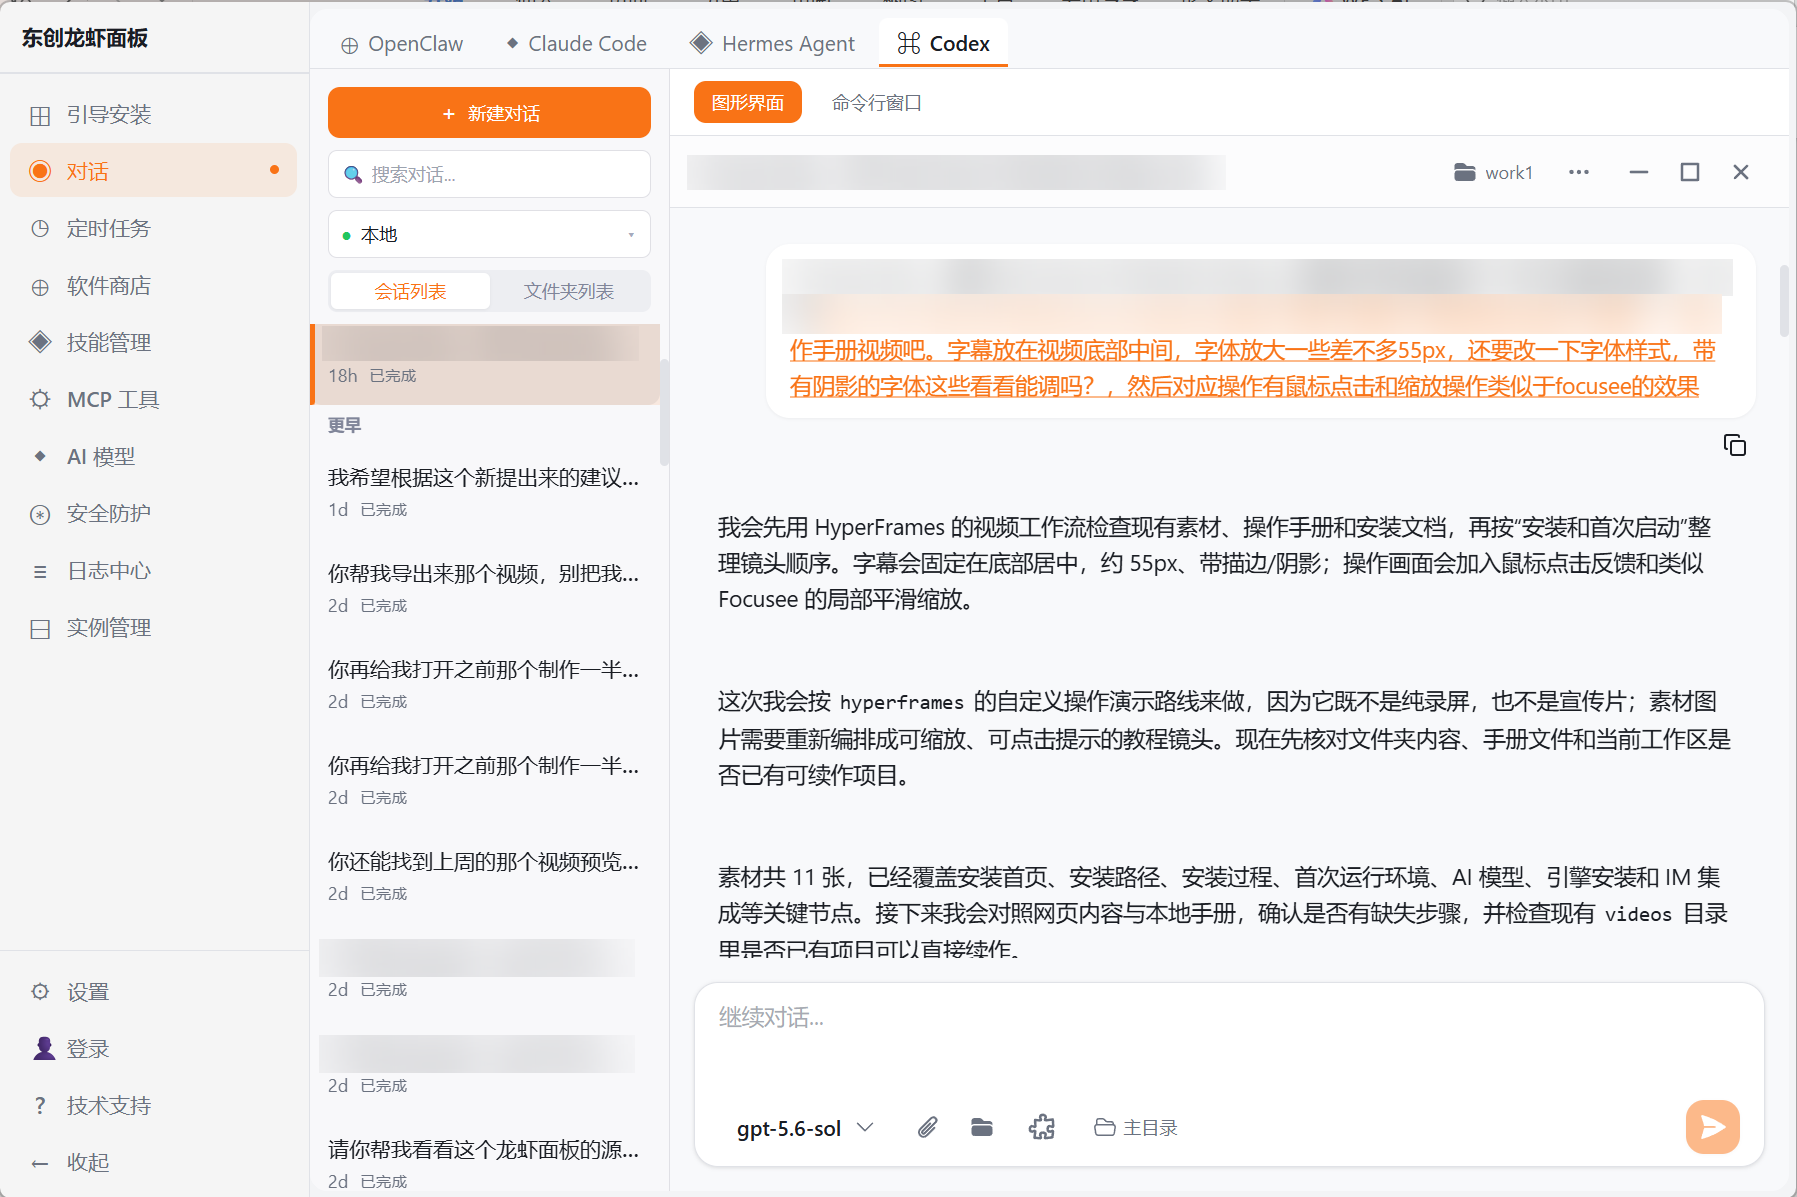The height and width of the screenshot is (1197, 1797).
Task: Click the attach file paperclip icon
Action: click(928, 1128)
